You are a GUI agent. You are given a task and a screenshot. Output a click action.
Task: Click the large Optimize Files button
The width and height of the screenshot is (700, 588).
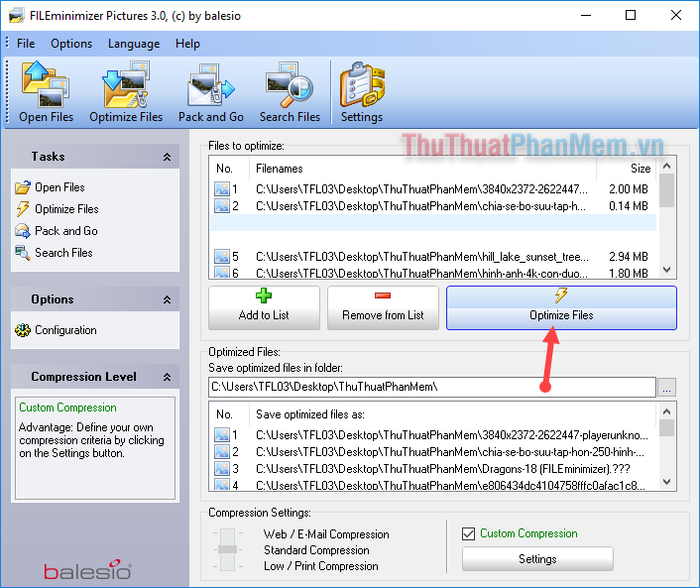pos(561,308)
